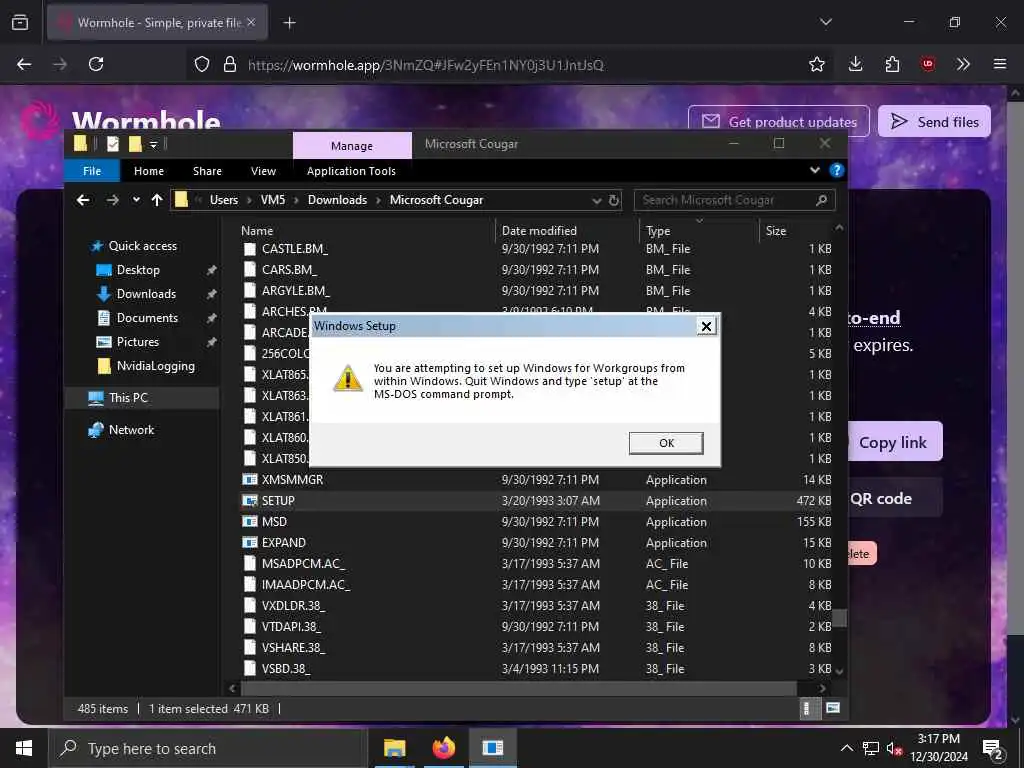Image resolution: width=1024 pixels, height=768 pixels.
Task: Click the quick access Properties toolbar icon
Action: (x=113, y=144)
